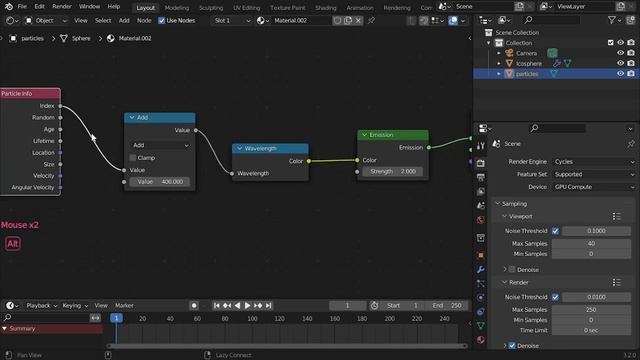Open the Edit menu
The image size is (640, 360).
[39, 7]
